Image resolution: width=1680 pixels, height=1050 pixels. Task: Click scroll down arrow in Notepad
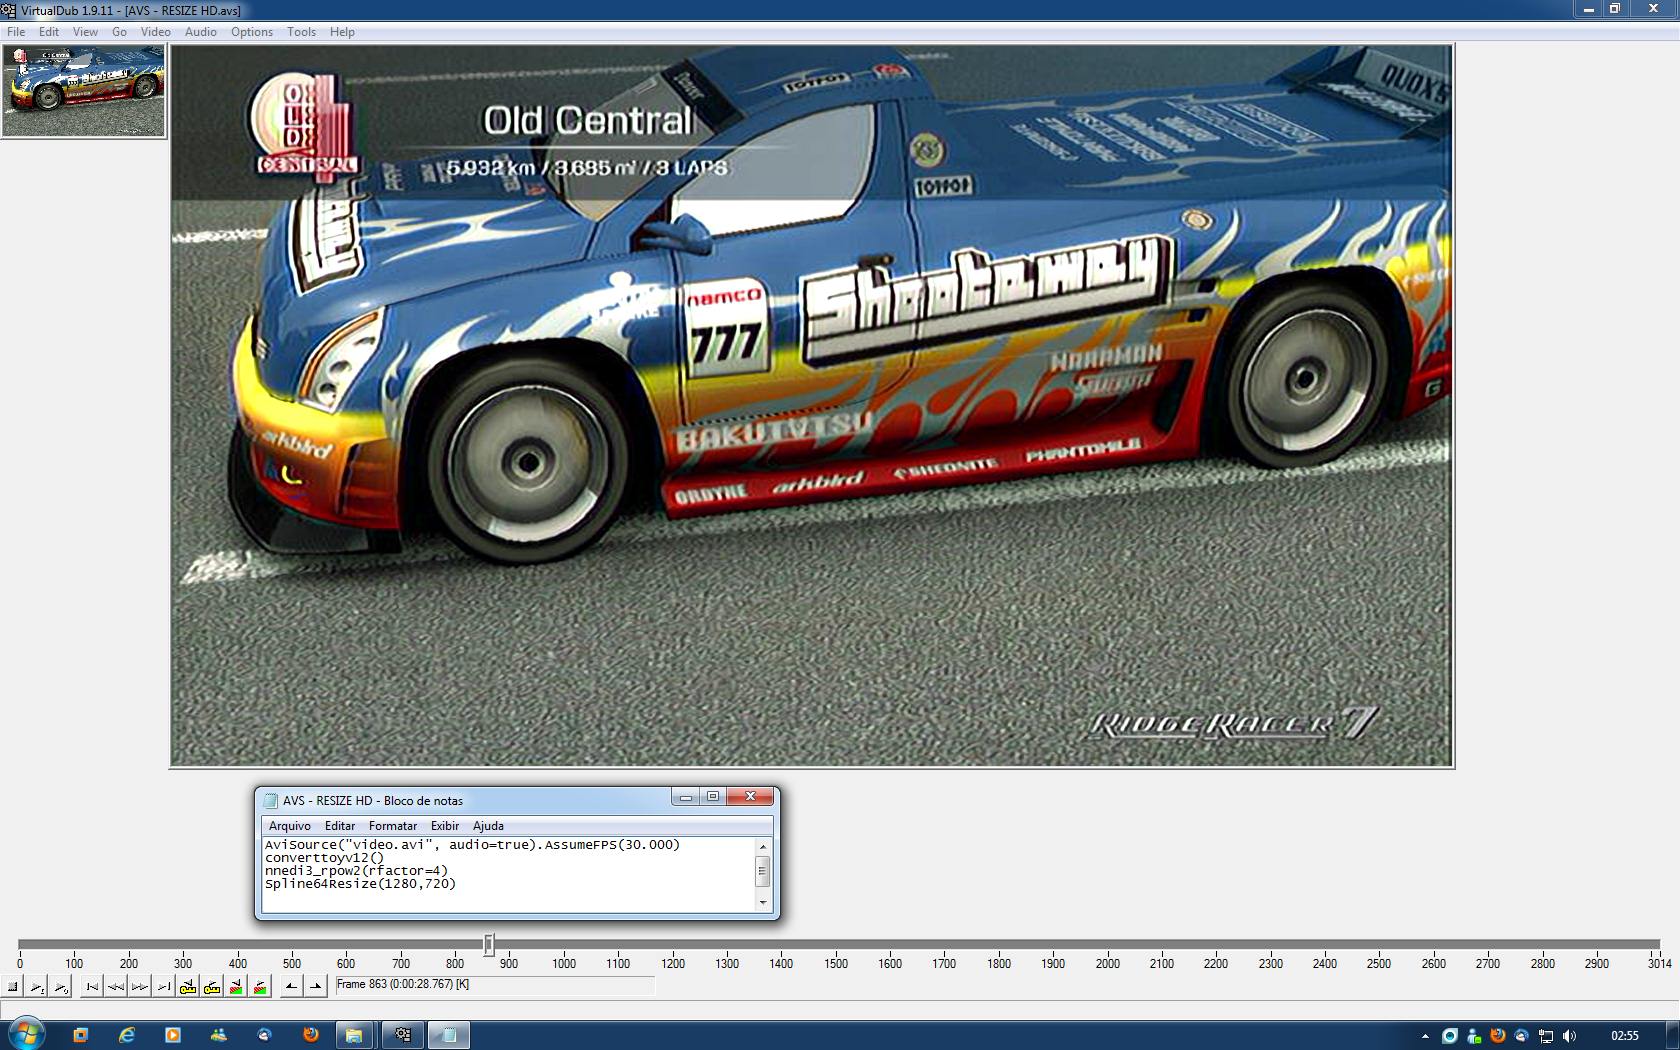tap(763, 902)
